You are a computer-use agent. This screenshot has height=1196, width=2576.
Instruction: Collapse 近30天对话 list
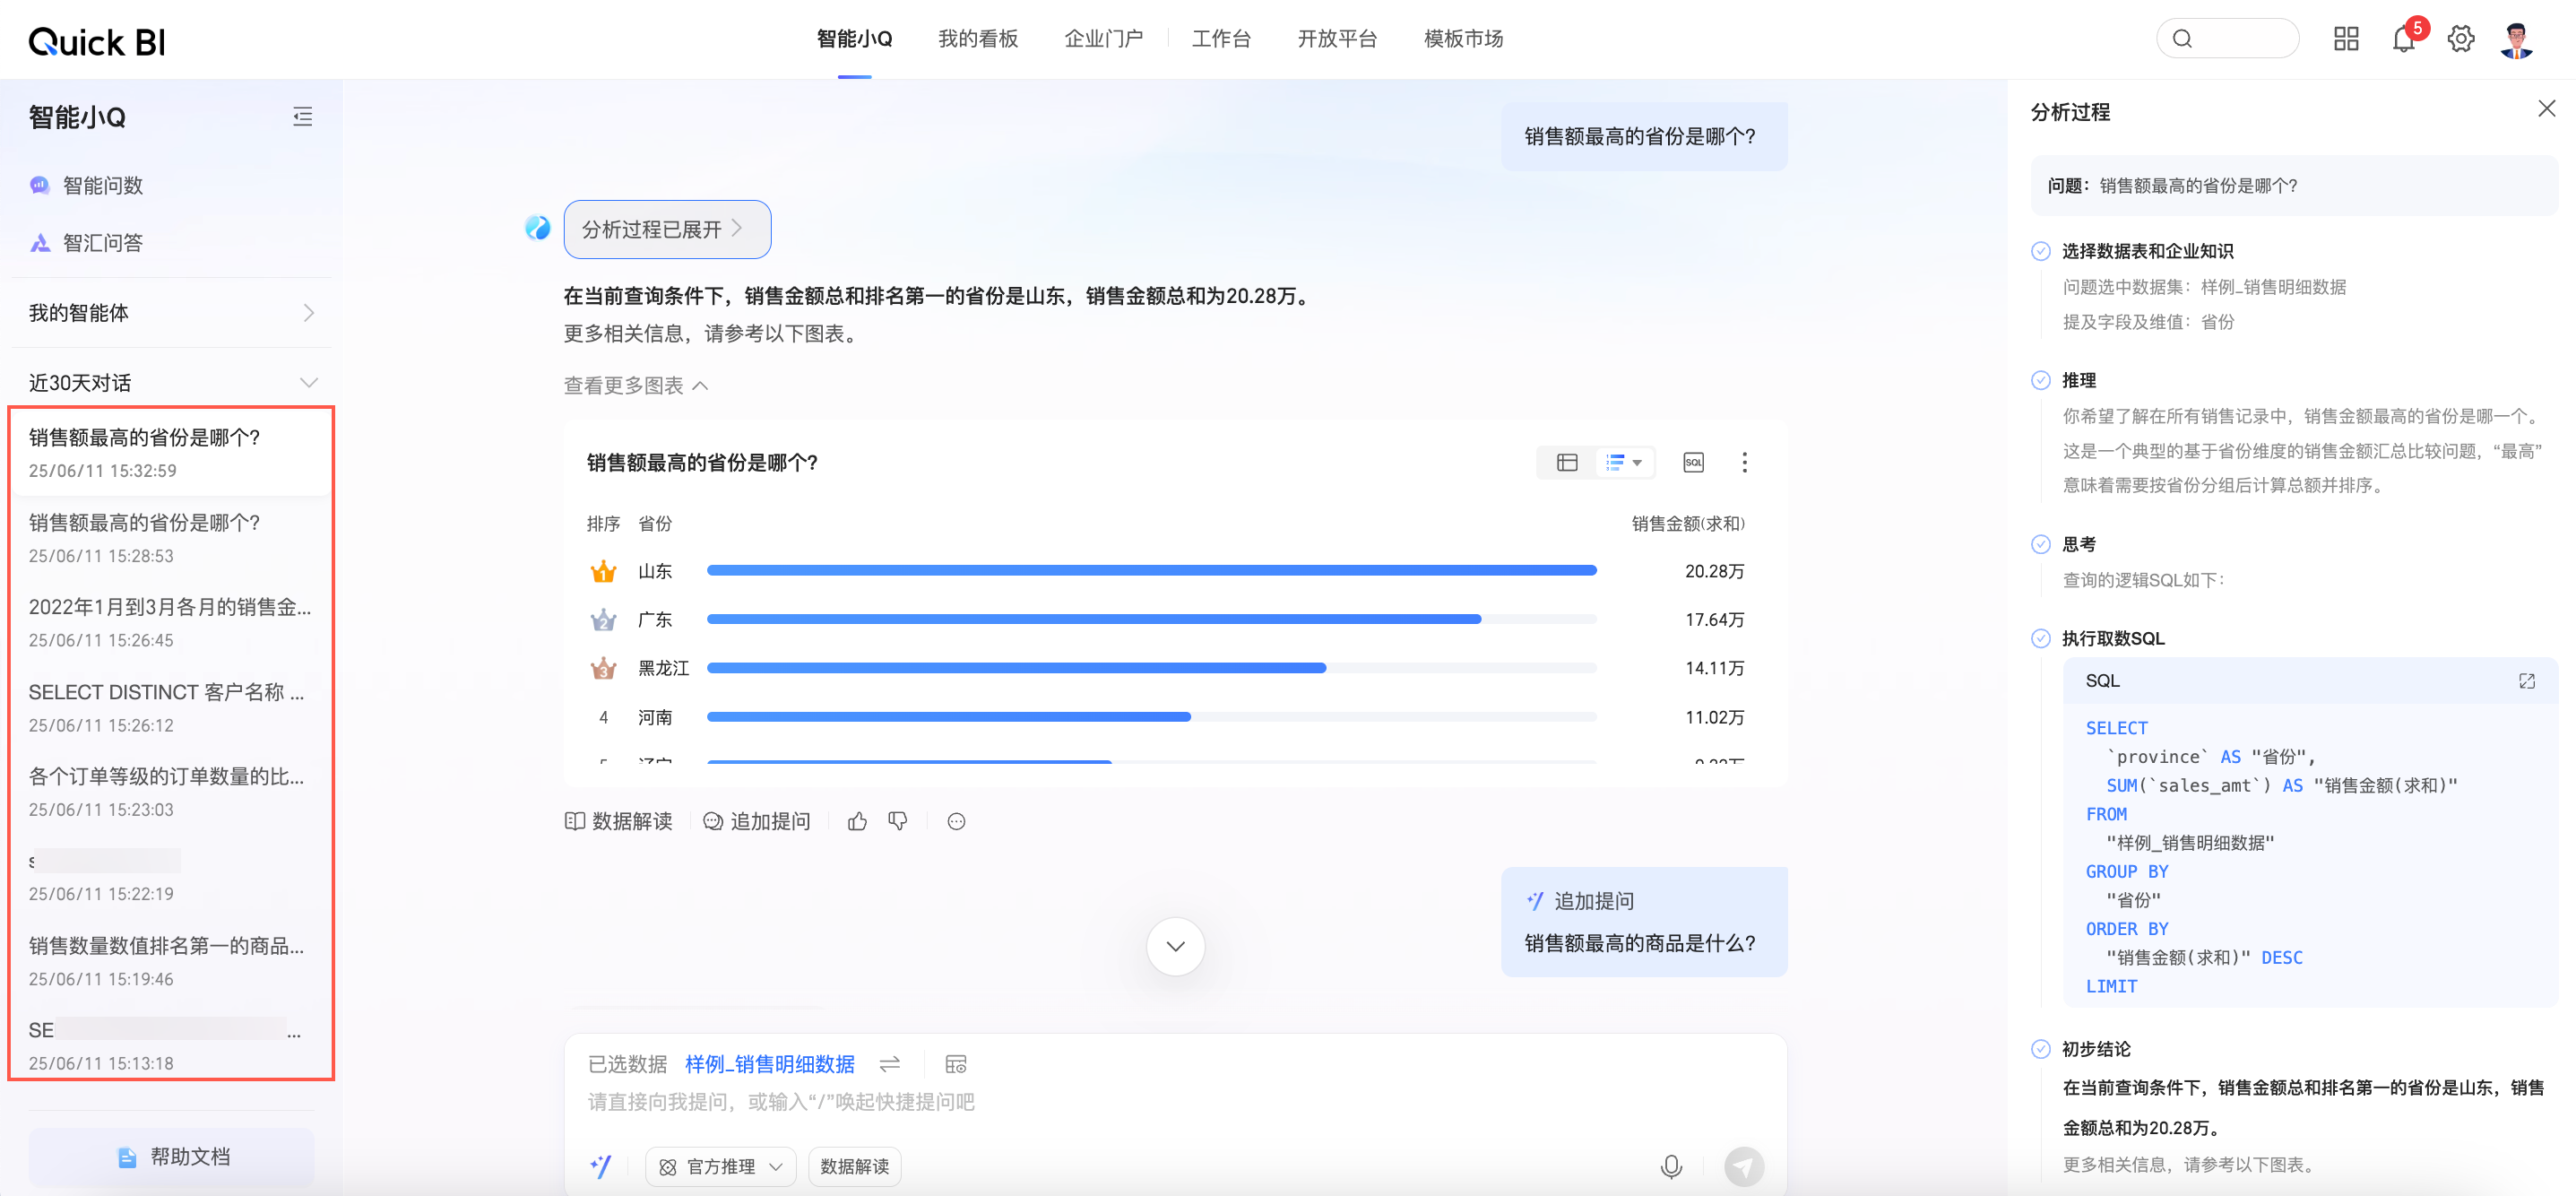(171, 383)
